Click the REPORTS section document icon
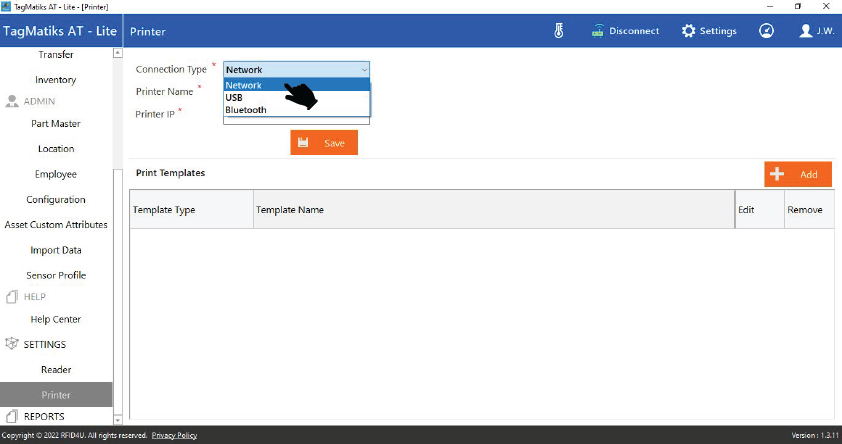The height and width of the screenshot is (444, 842). tap(13, 416)
